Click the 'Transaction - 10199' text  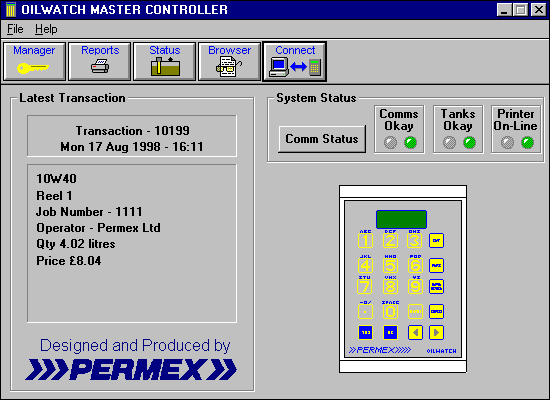(133, 131)
